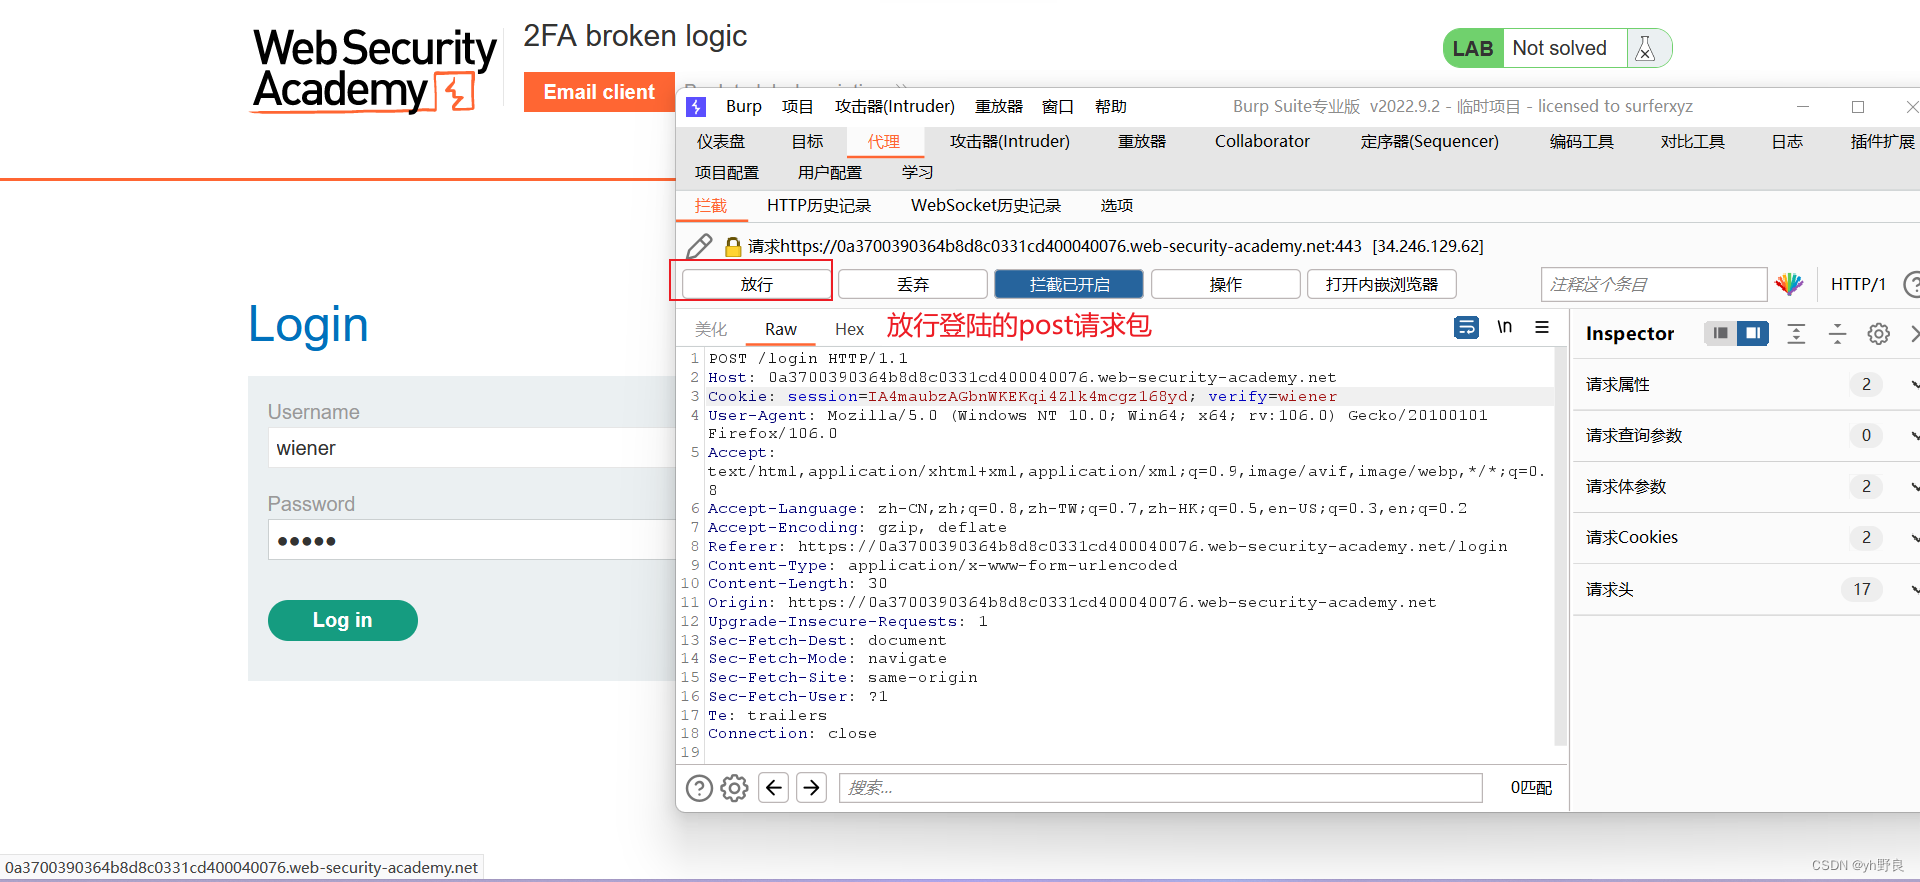Switch to the 目标 tab
Screen dimensions: 1920x882
[807, 142]
